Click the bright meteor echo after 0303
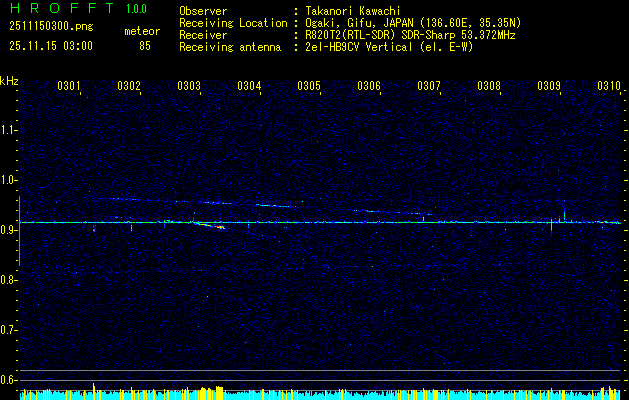The height and width of the screenshot is (400, 629). click(x=210, y=225)
